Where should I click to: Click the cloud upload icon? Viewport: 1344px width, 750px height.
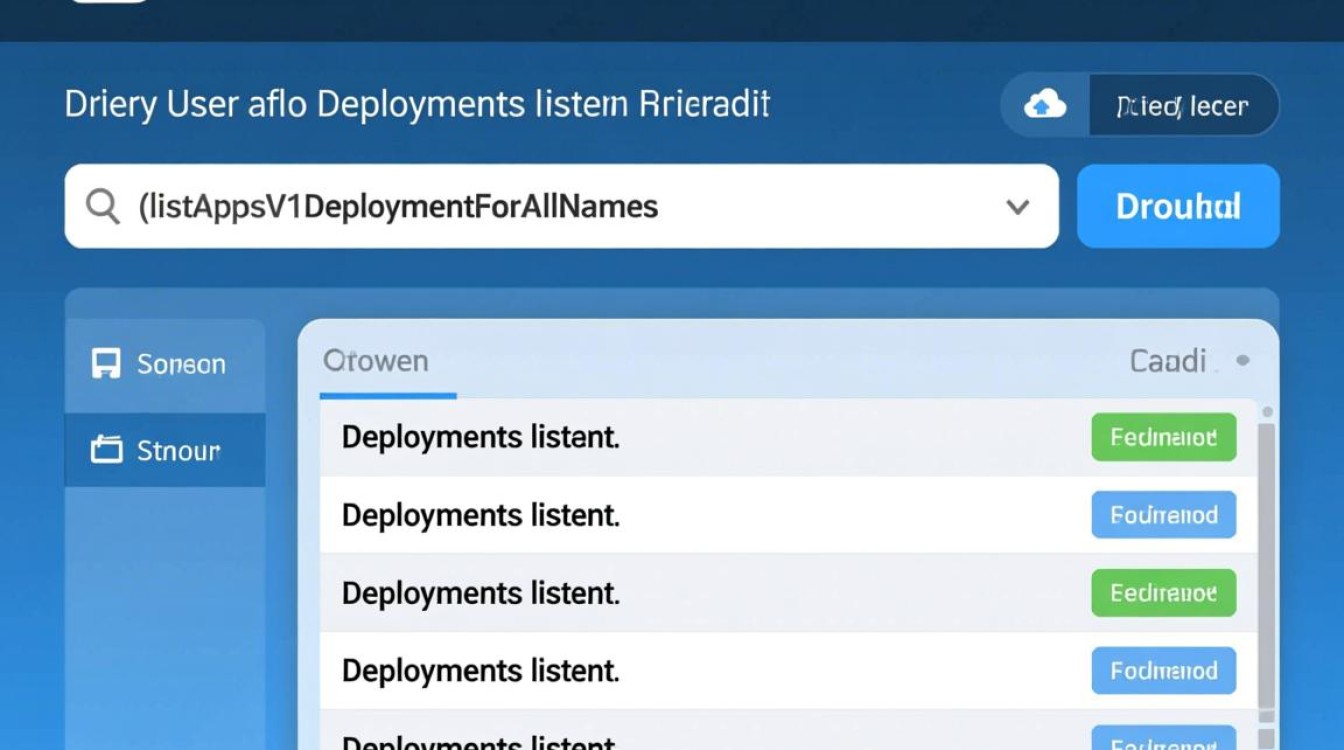click(x=1045, y=104)
